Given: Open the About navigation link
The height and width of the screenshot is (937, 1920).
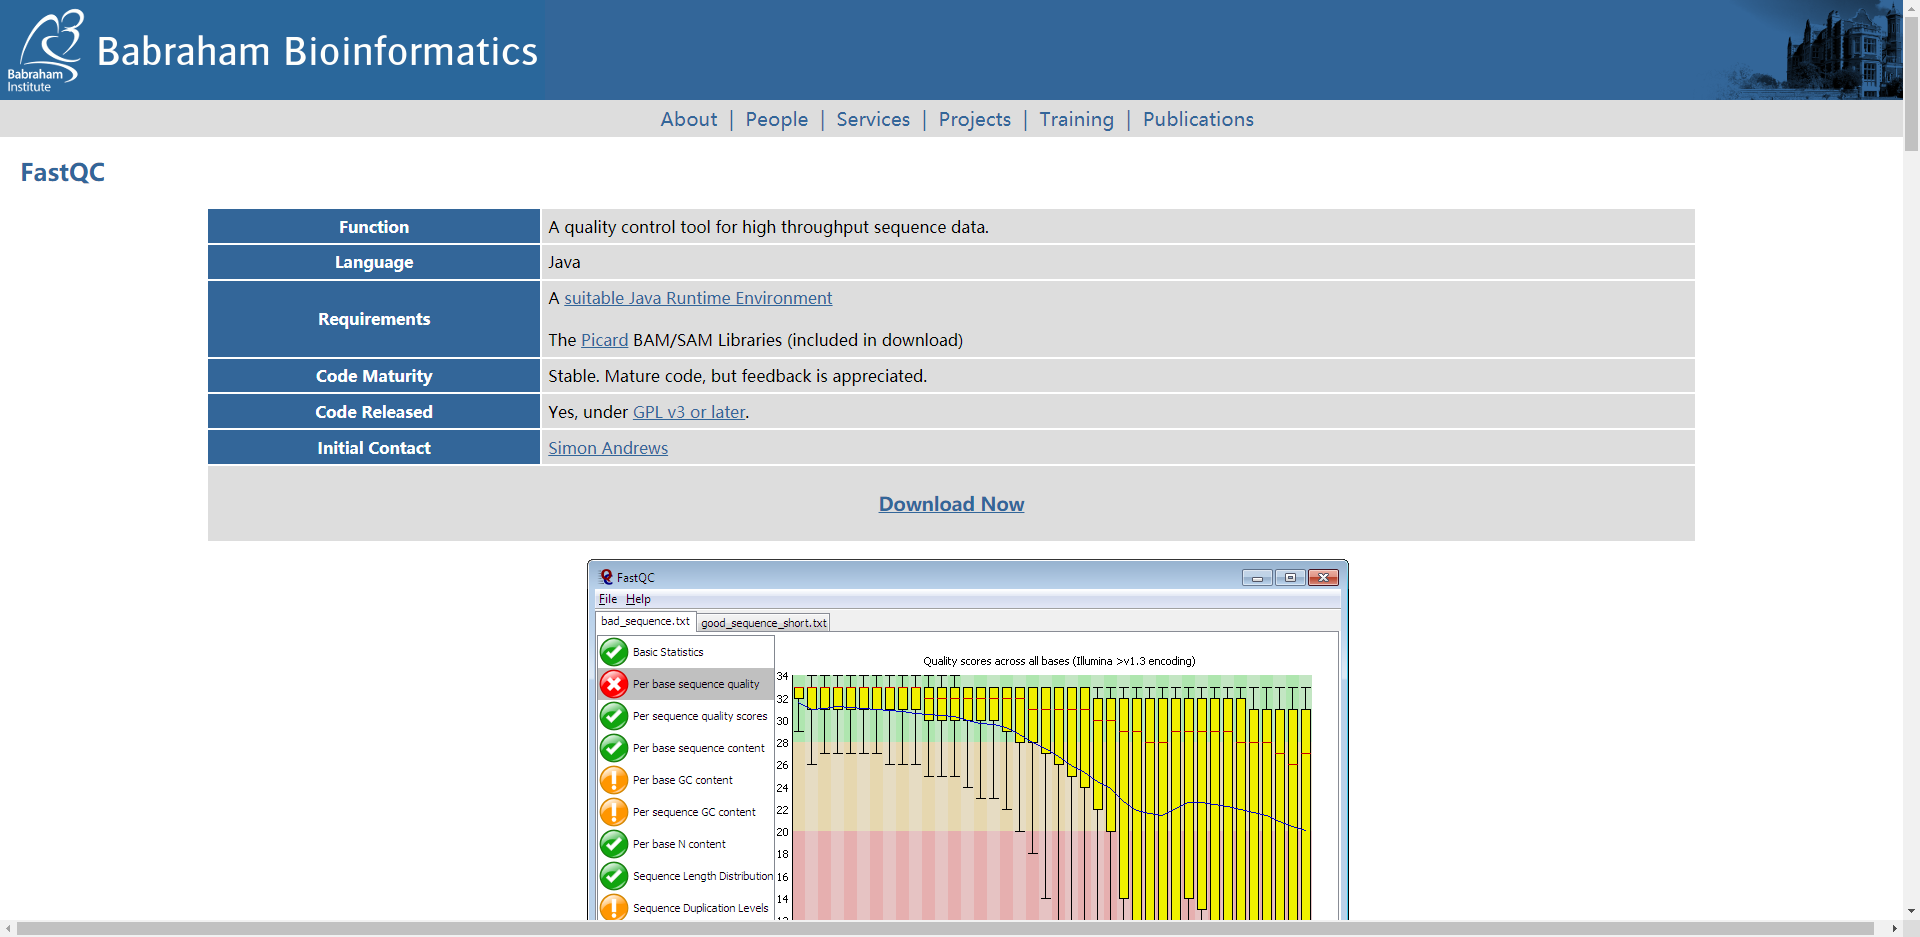Looking at the screenshot, I should point(688,119).
